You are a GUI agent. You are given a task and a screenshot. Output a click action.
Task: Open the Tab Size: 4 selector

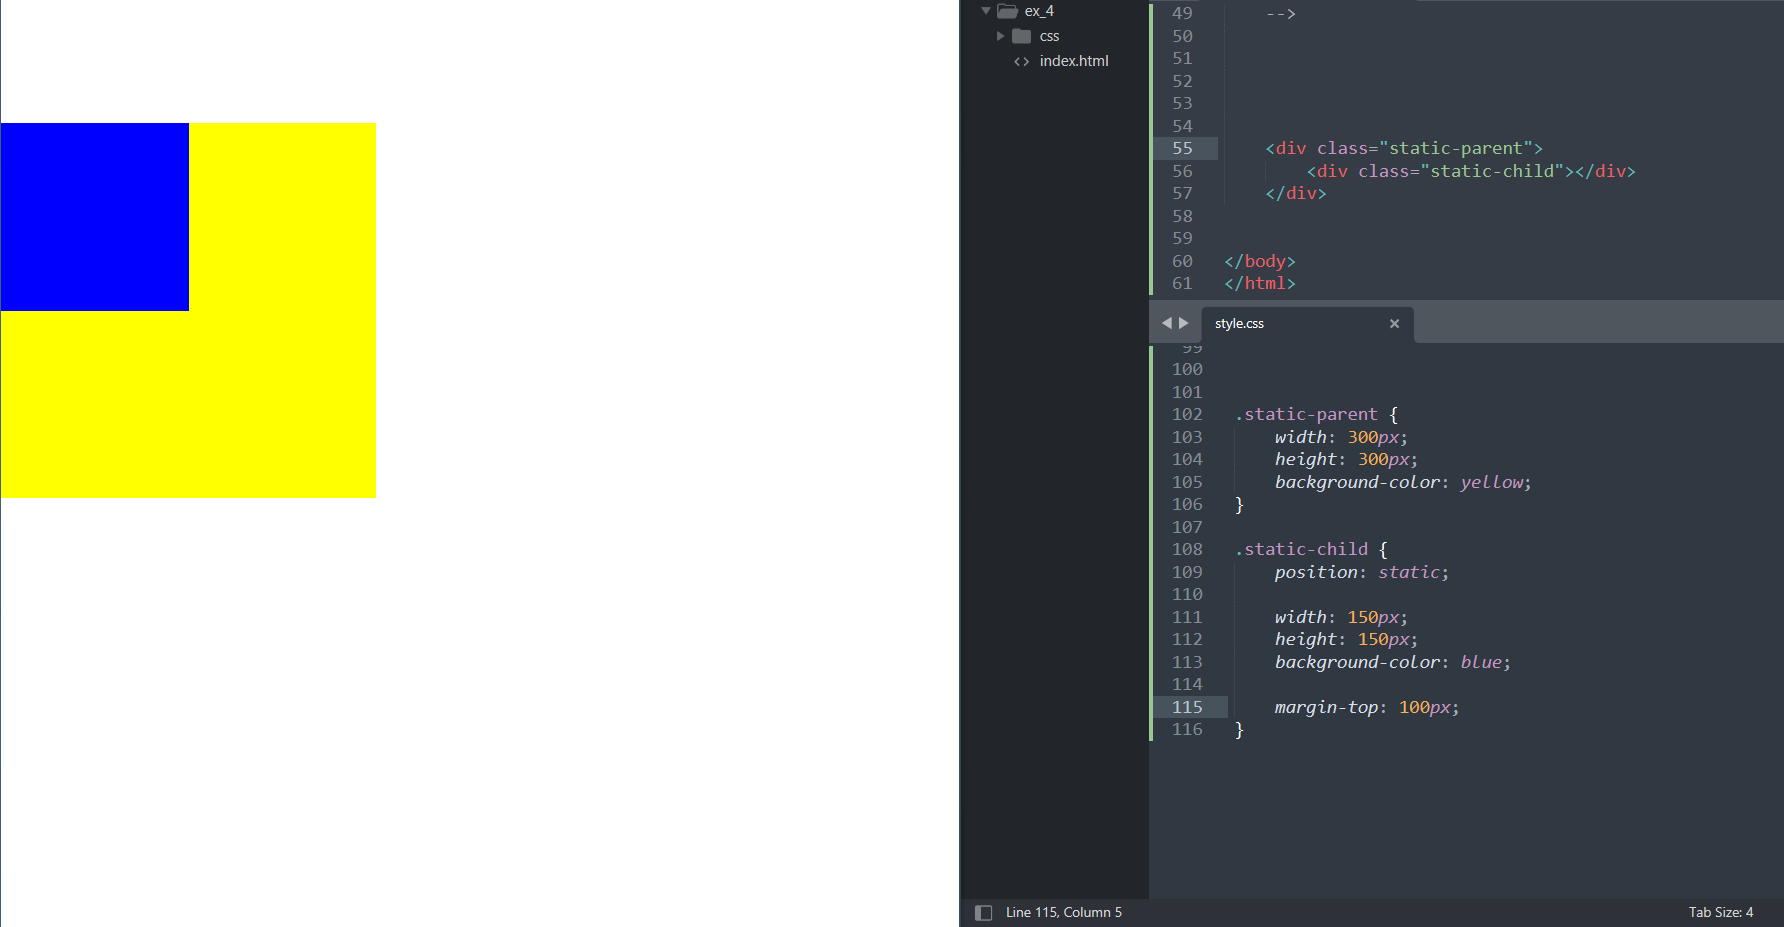point(1721,913)
